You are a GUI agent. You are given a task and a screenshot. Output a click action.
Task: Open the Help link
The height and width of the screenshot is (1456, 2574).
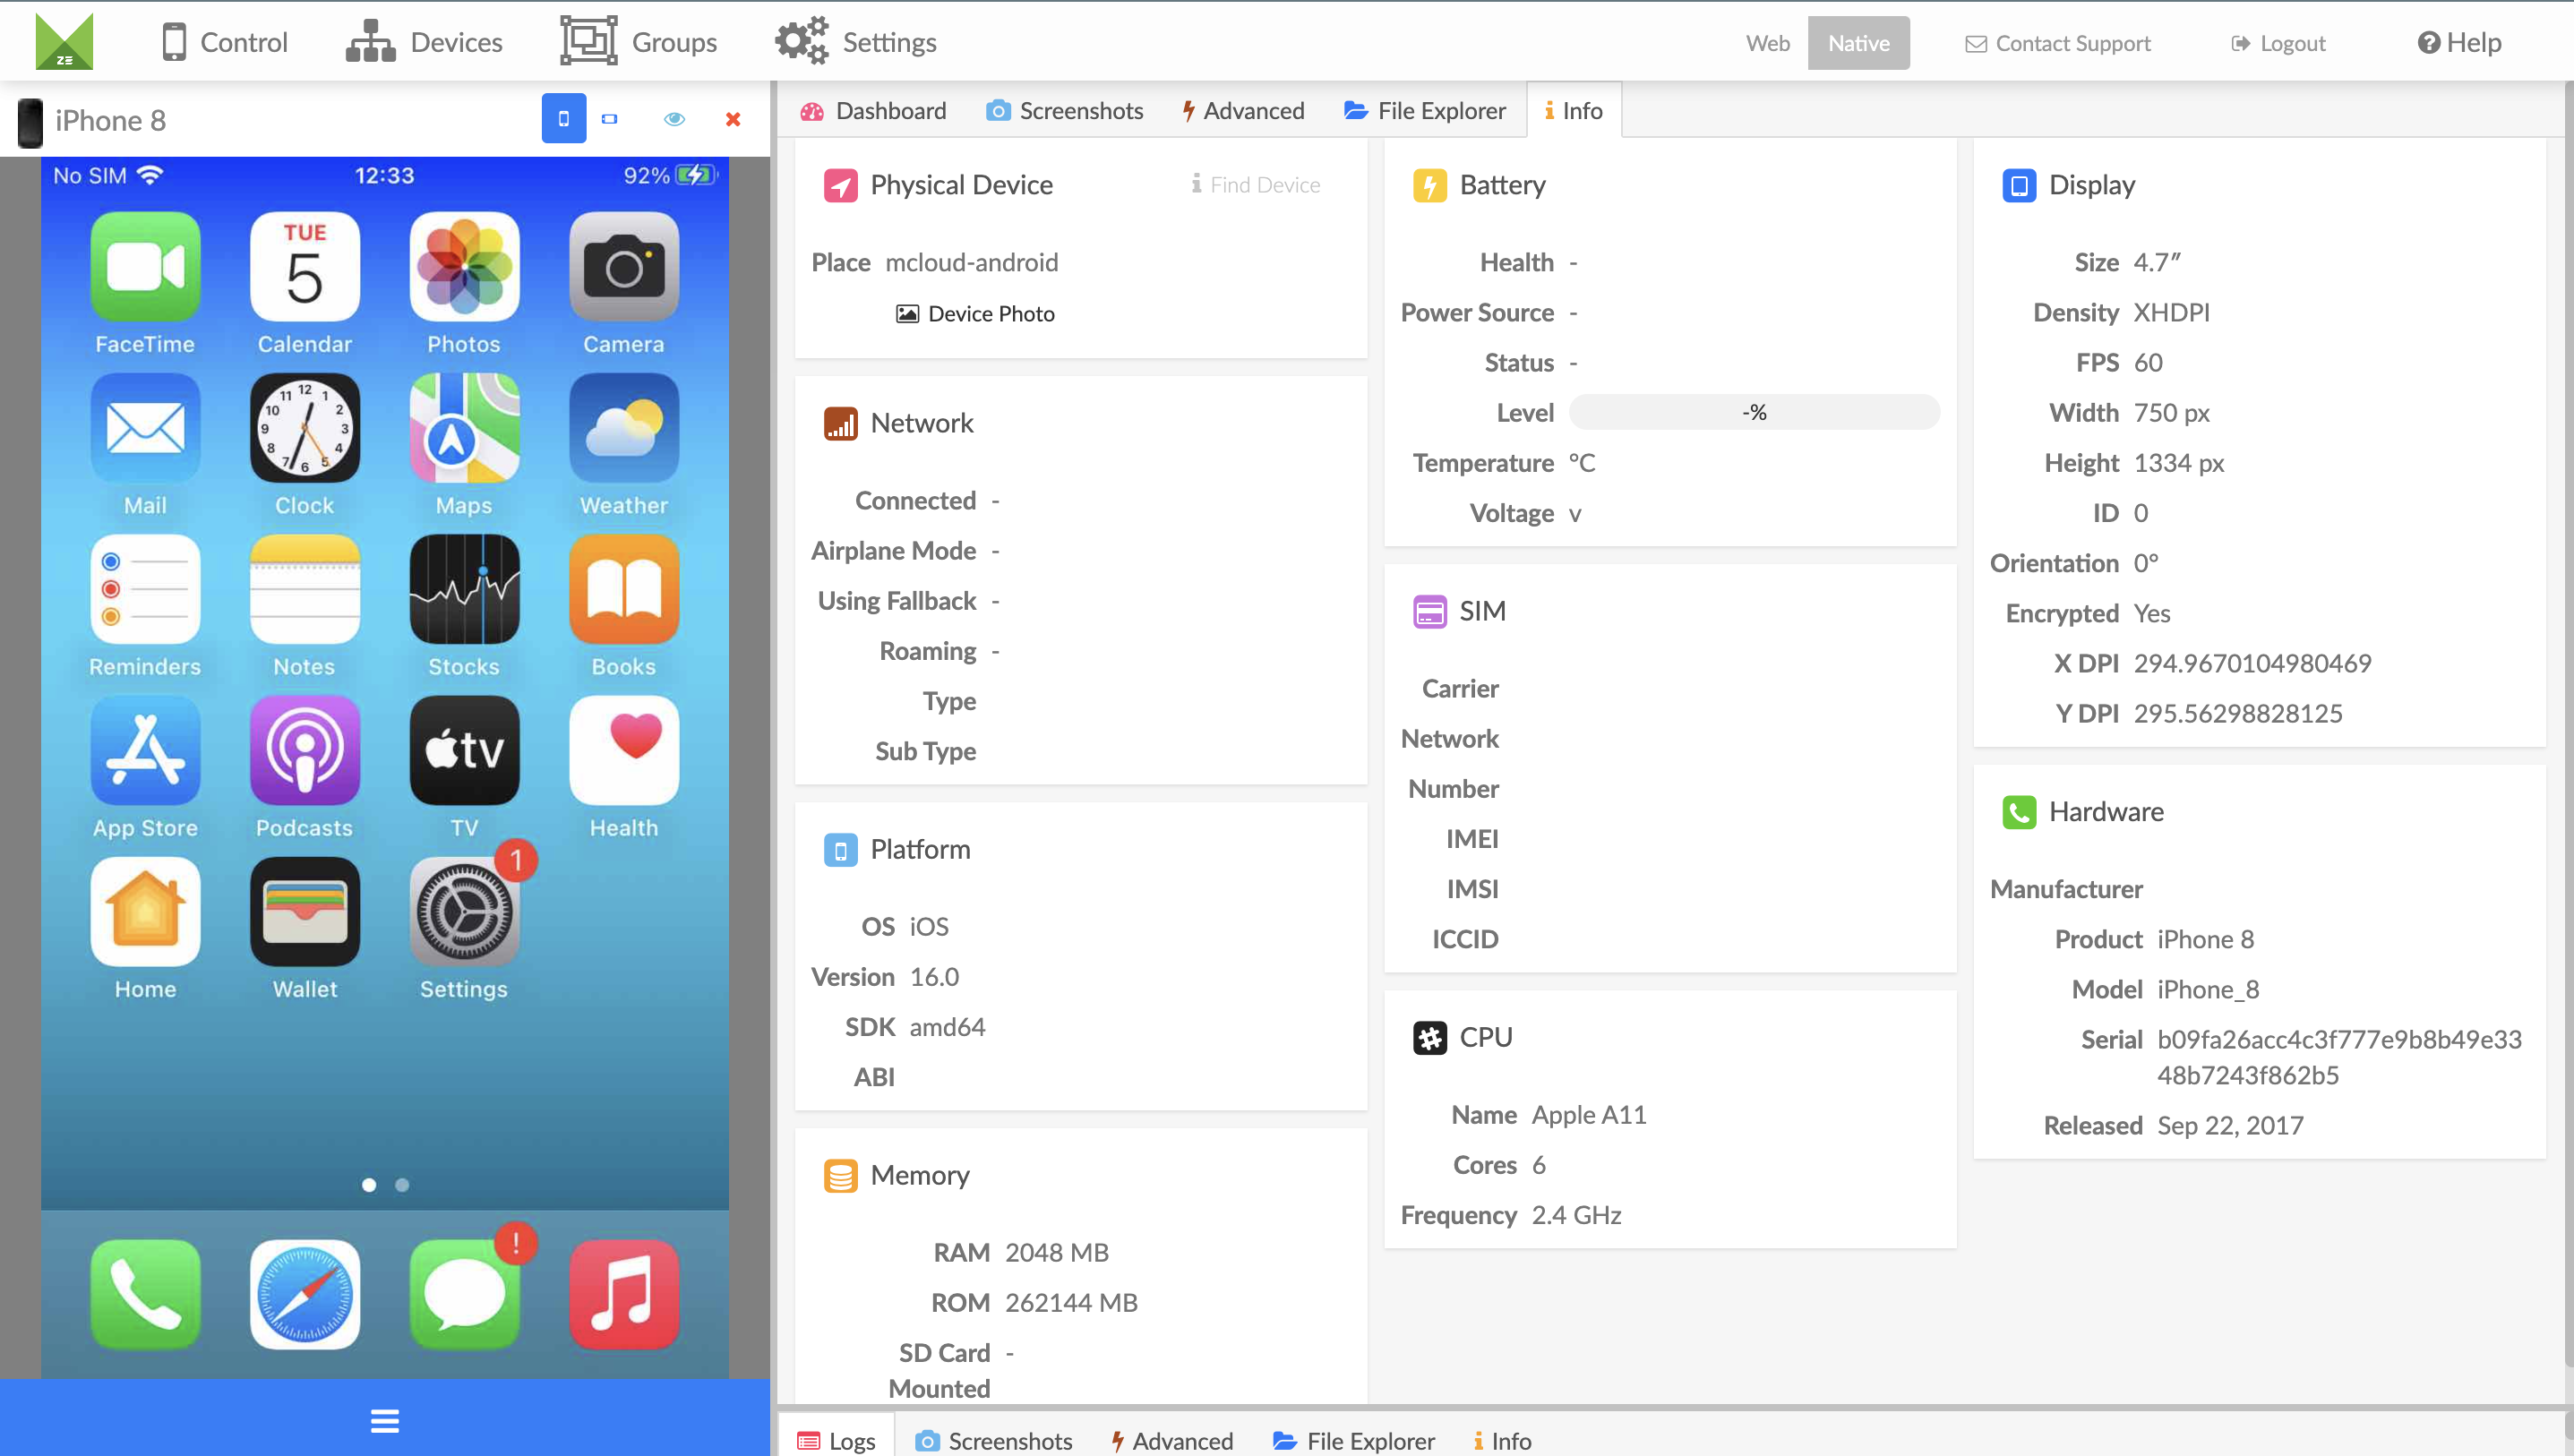(2460, 42)
